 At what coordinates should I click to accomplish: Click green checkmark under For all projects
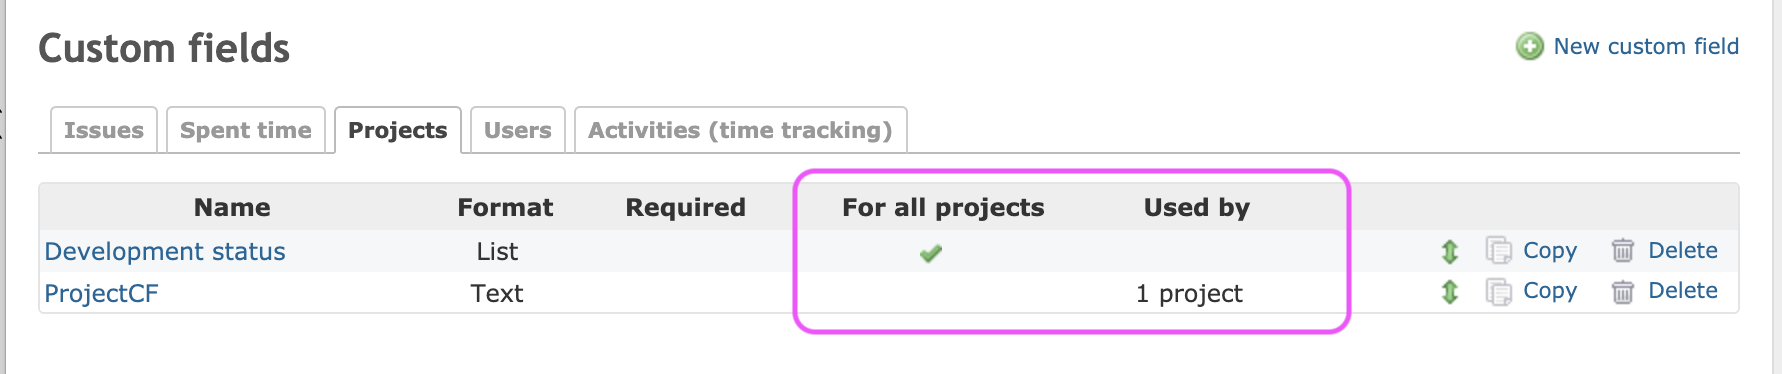point(931,253)
